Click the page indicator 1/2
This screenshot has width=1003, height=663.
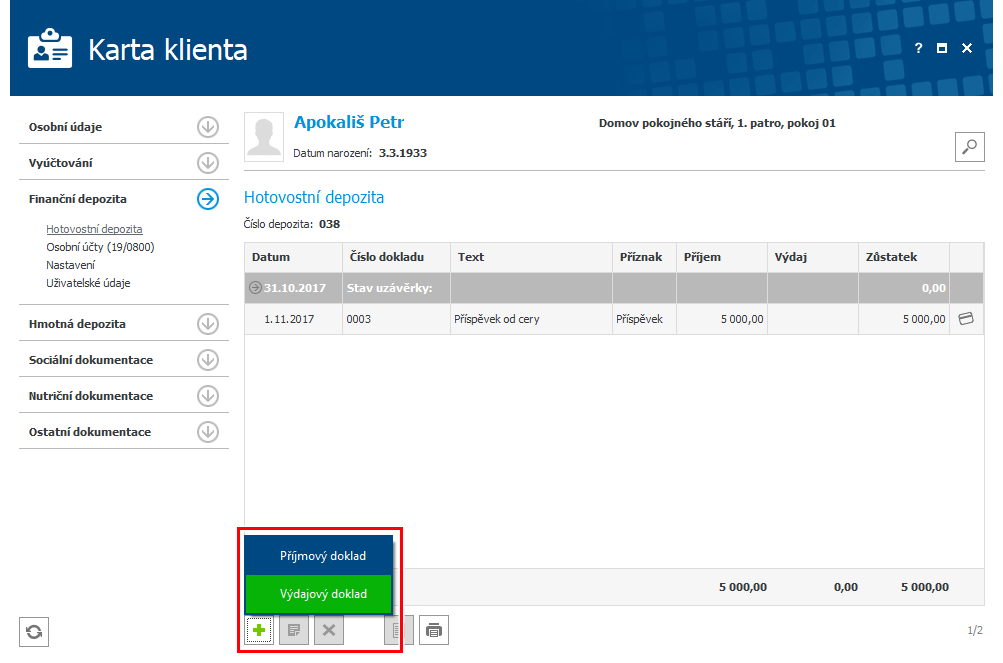pyautogui.click(x=975, y=630)
